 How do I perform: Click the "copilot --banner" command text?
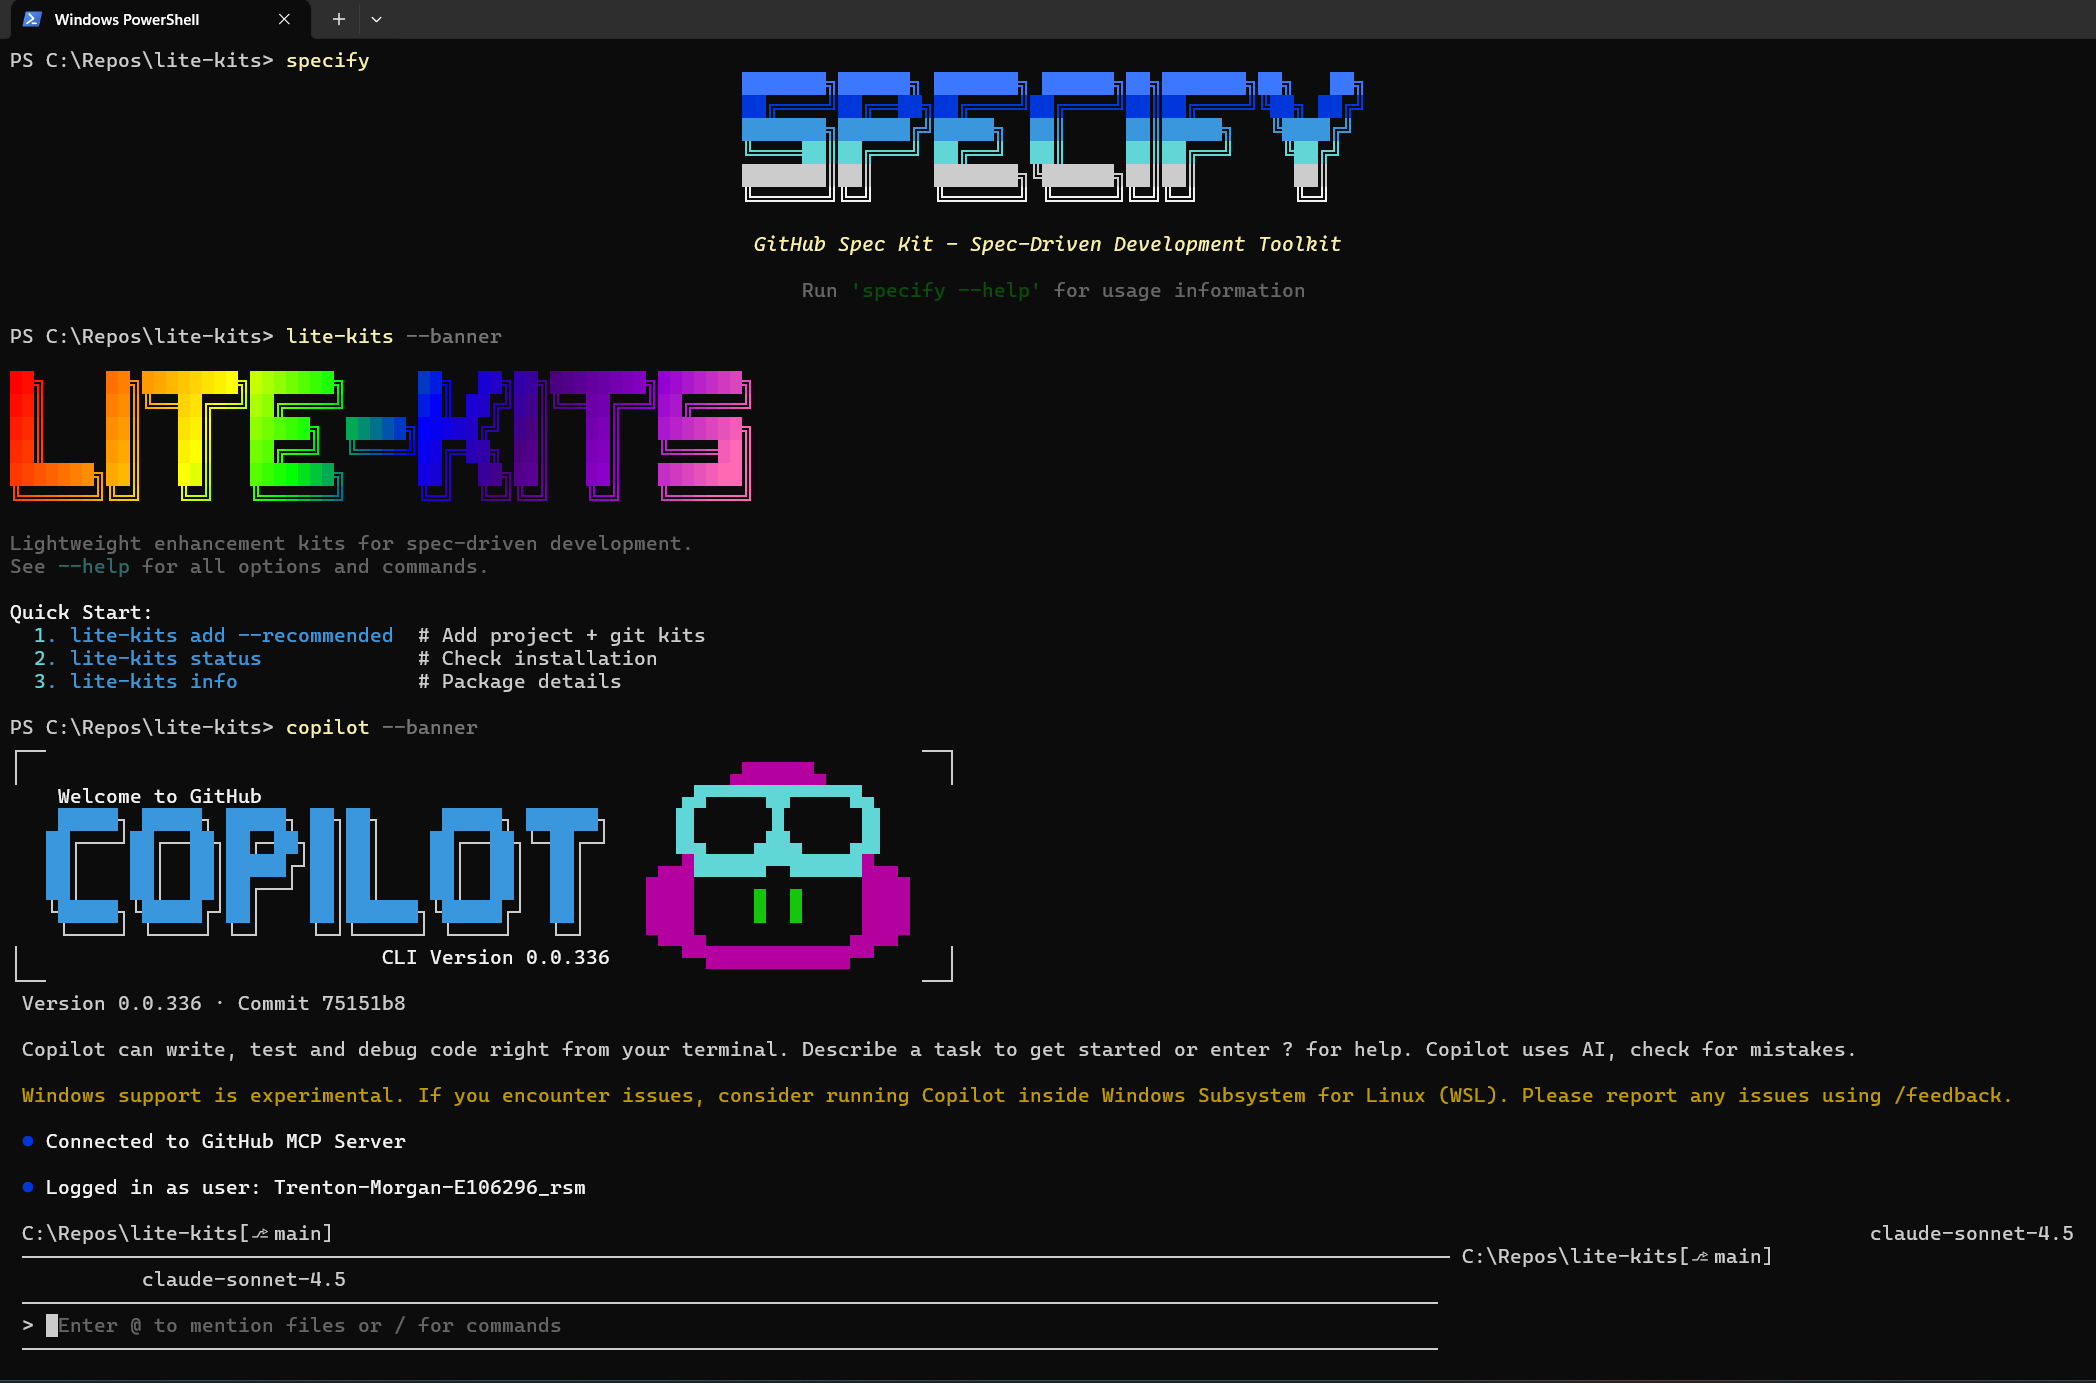pyautogui.click(x=382, y=727)
